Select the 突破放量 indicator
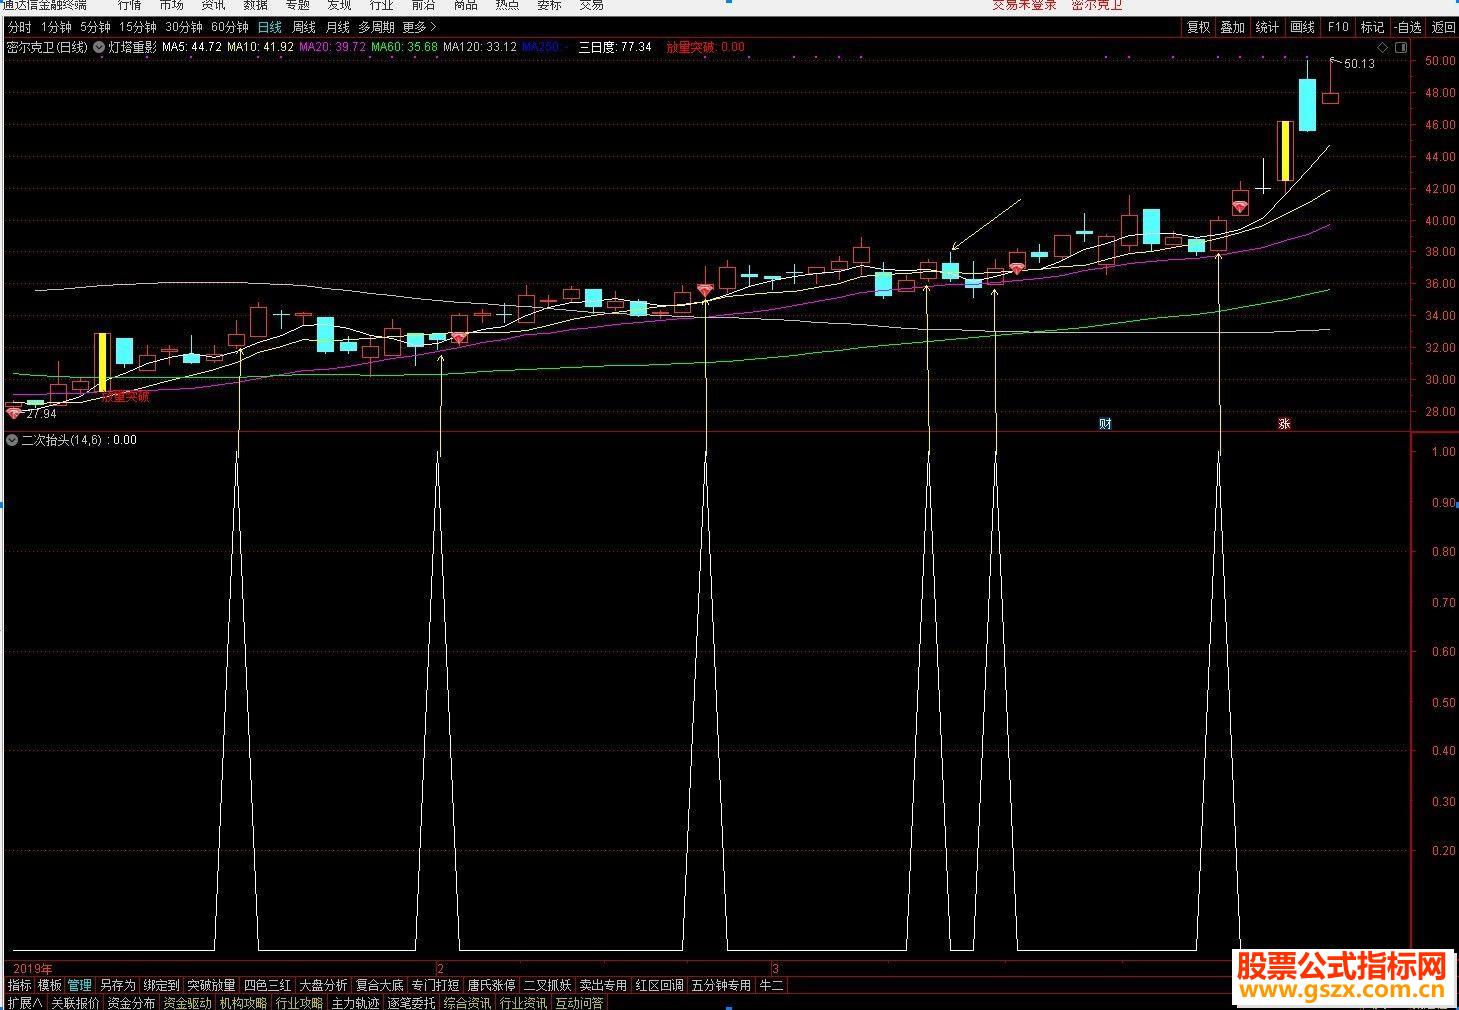This screenshot has height=1010, width=1459. (x=211, y=986)
